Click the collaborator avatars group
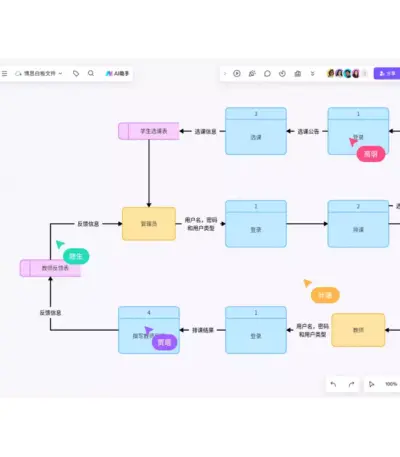This screenshot has height=457, width=400. pyautogui.click(x=343, y=74)
